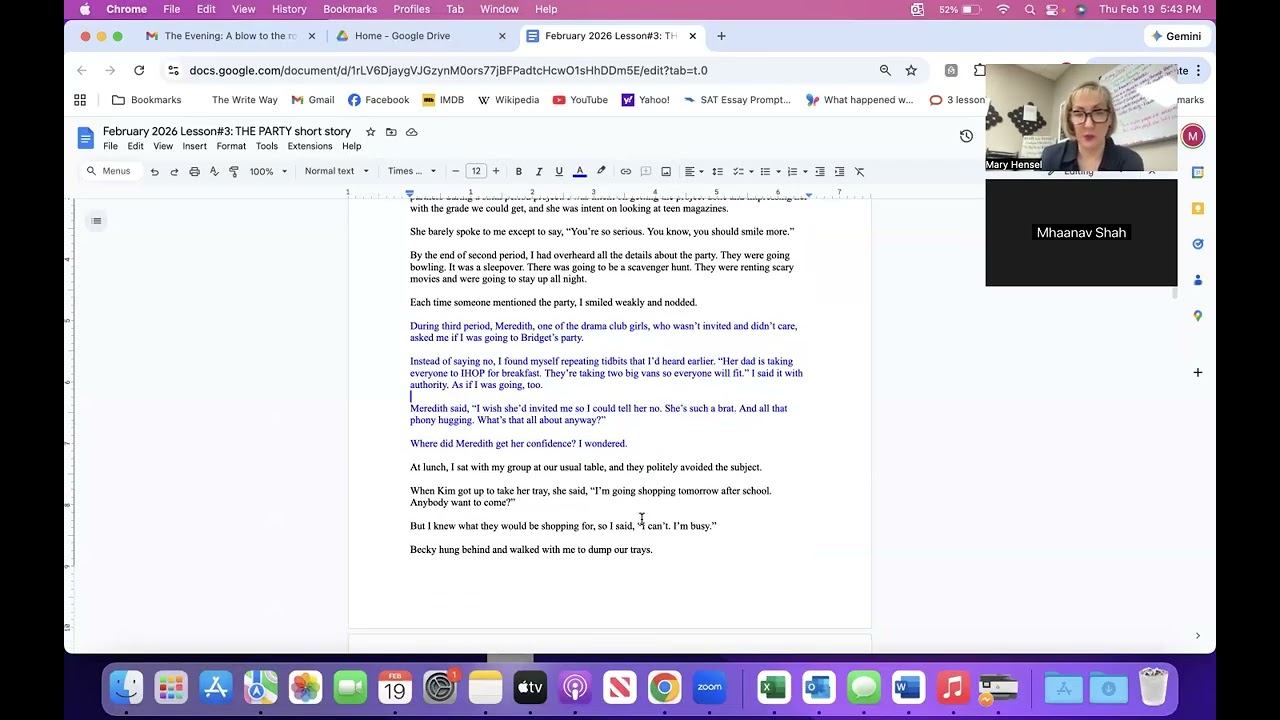Show the document outline panel
Image resolution: width=1280 pixels, height=720 pixels.
(96, 221)
